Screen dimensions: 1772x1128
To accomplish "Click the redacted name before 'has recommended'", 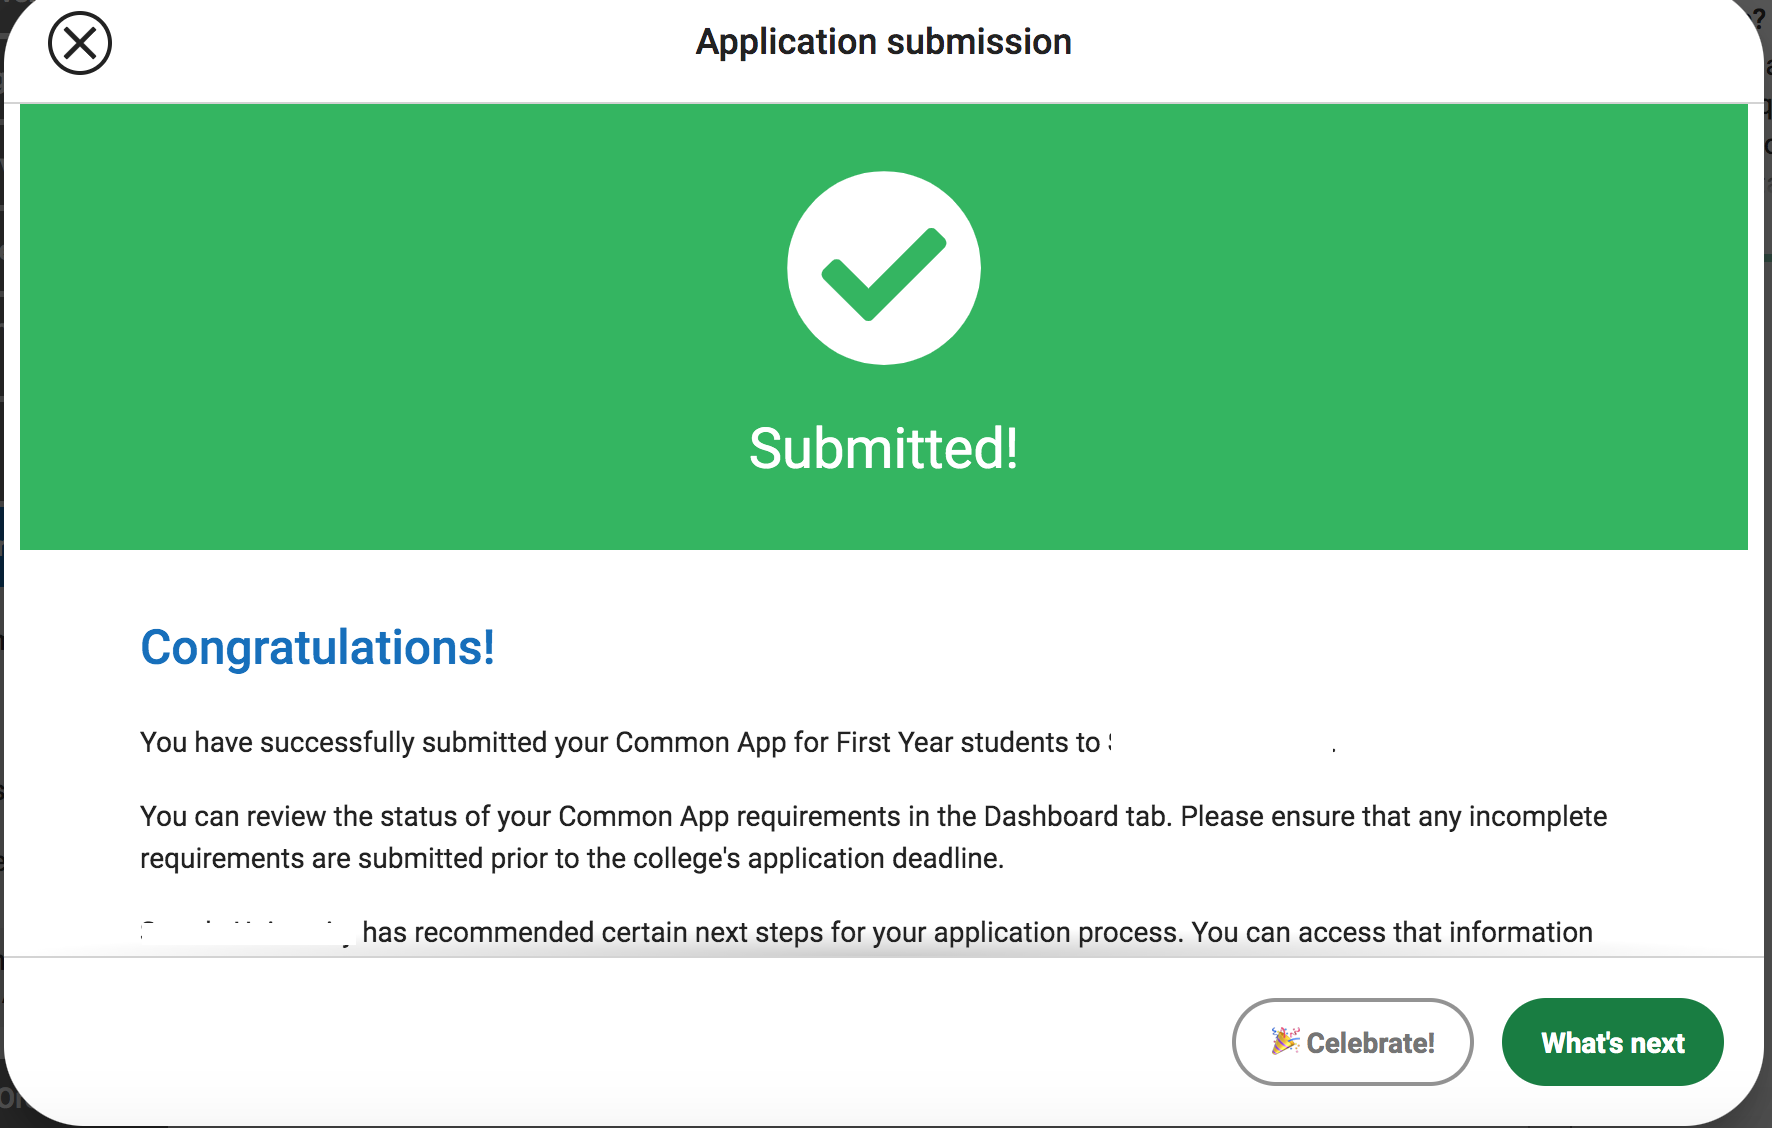I will (248, 933).
